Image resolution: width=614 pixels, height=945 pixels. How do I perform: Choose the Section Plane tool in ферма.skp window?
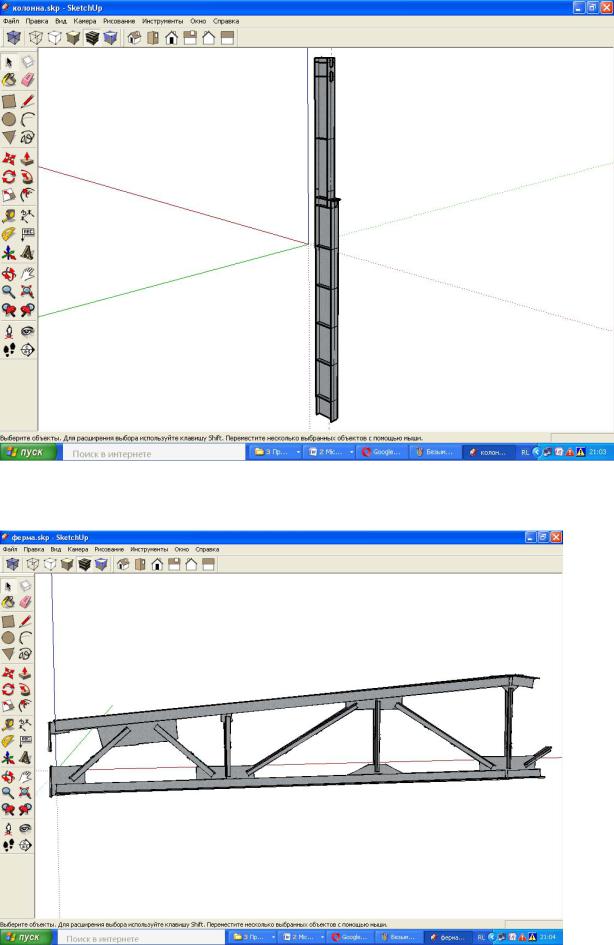[x=25, y=845]
